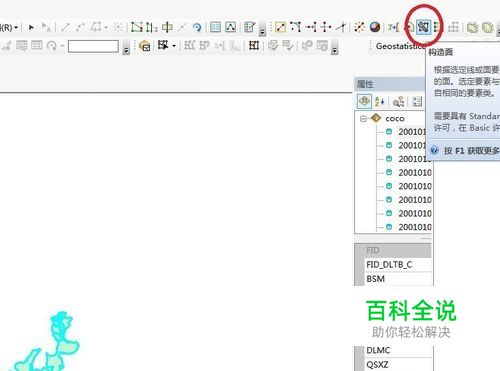Image resolution: width=500 pixels, height=371 pixels.
Task: Click inside the empty toolbar text box
Action: click(x=93, y=46)
